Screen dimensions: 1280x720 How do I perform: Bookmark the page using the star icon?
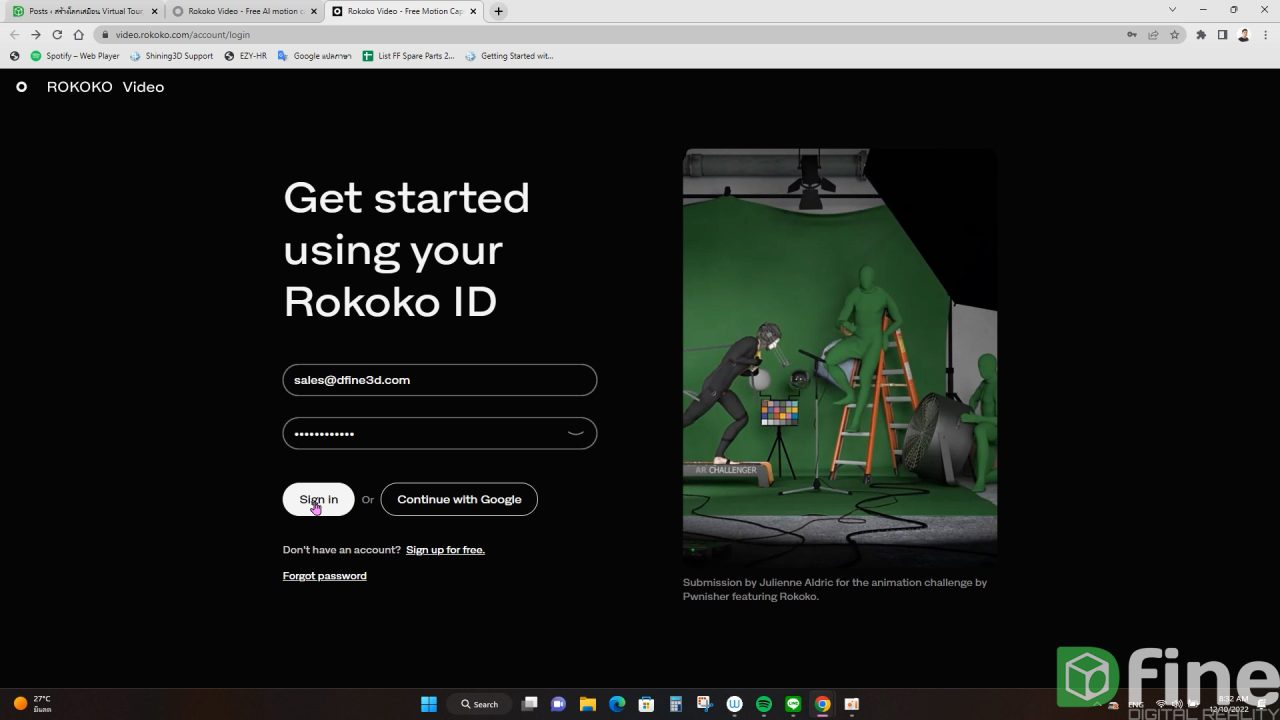1175,34
